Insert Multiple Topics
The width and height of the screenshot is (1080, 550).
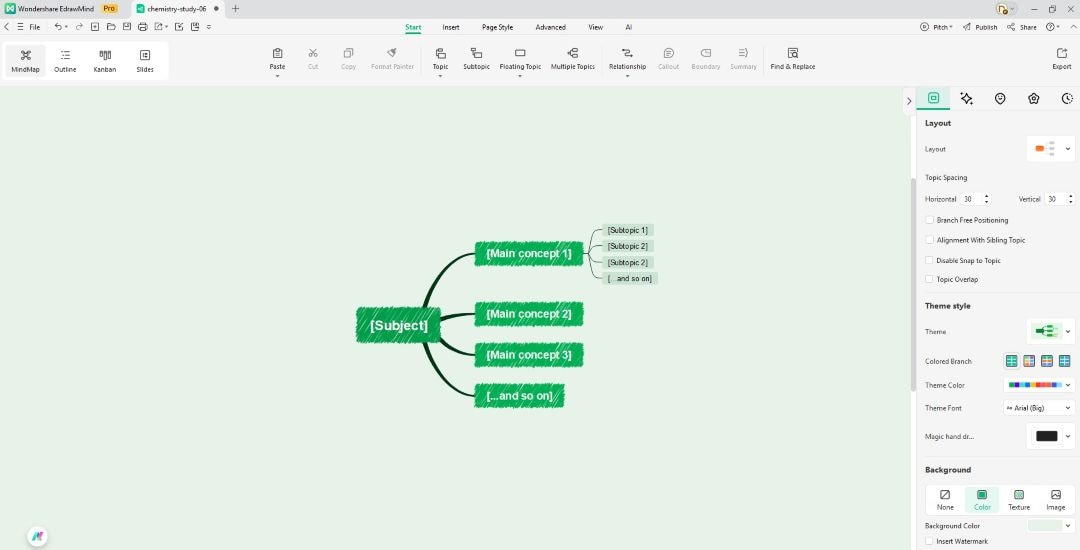click(572, 59)
